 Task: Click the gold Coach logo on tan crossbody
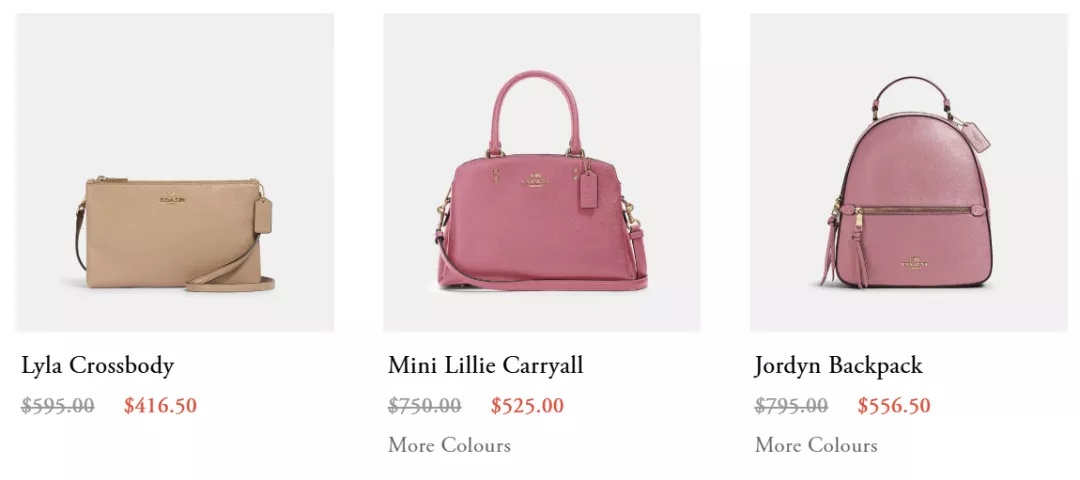tap(173, 198)
